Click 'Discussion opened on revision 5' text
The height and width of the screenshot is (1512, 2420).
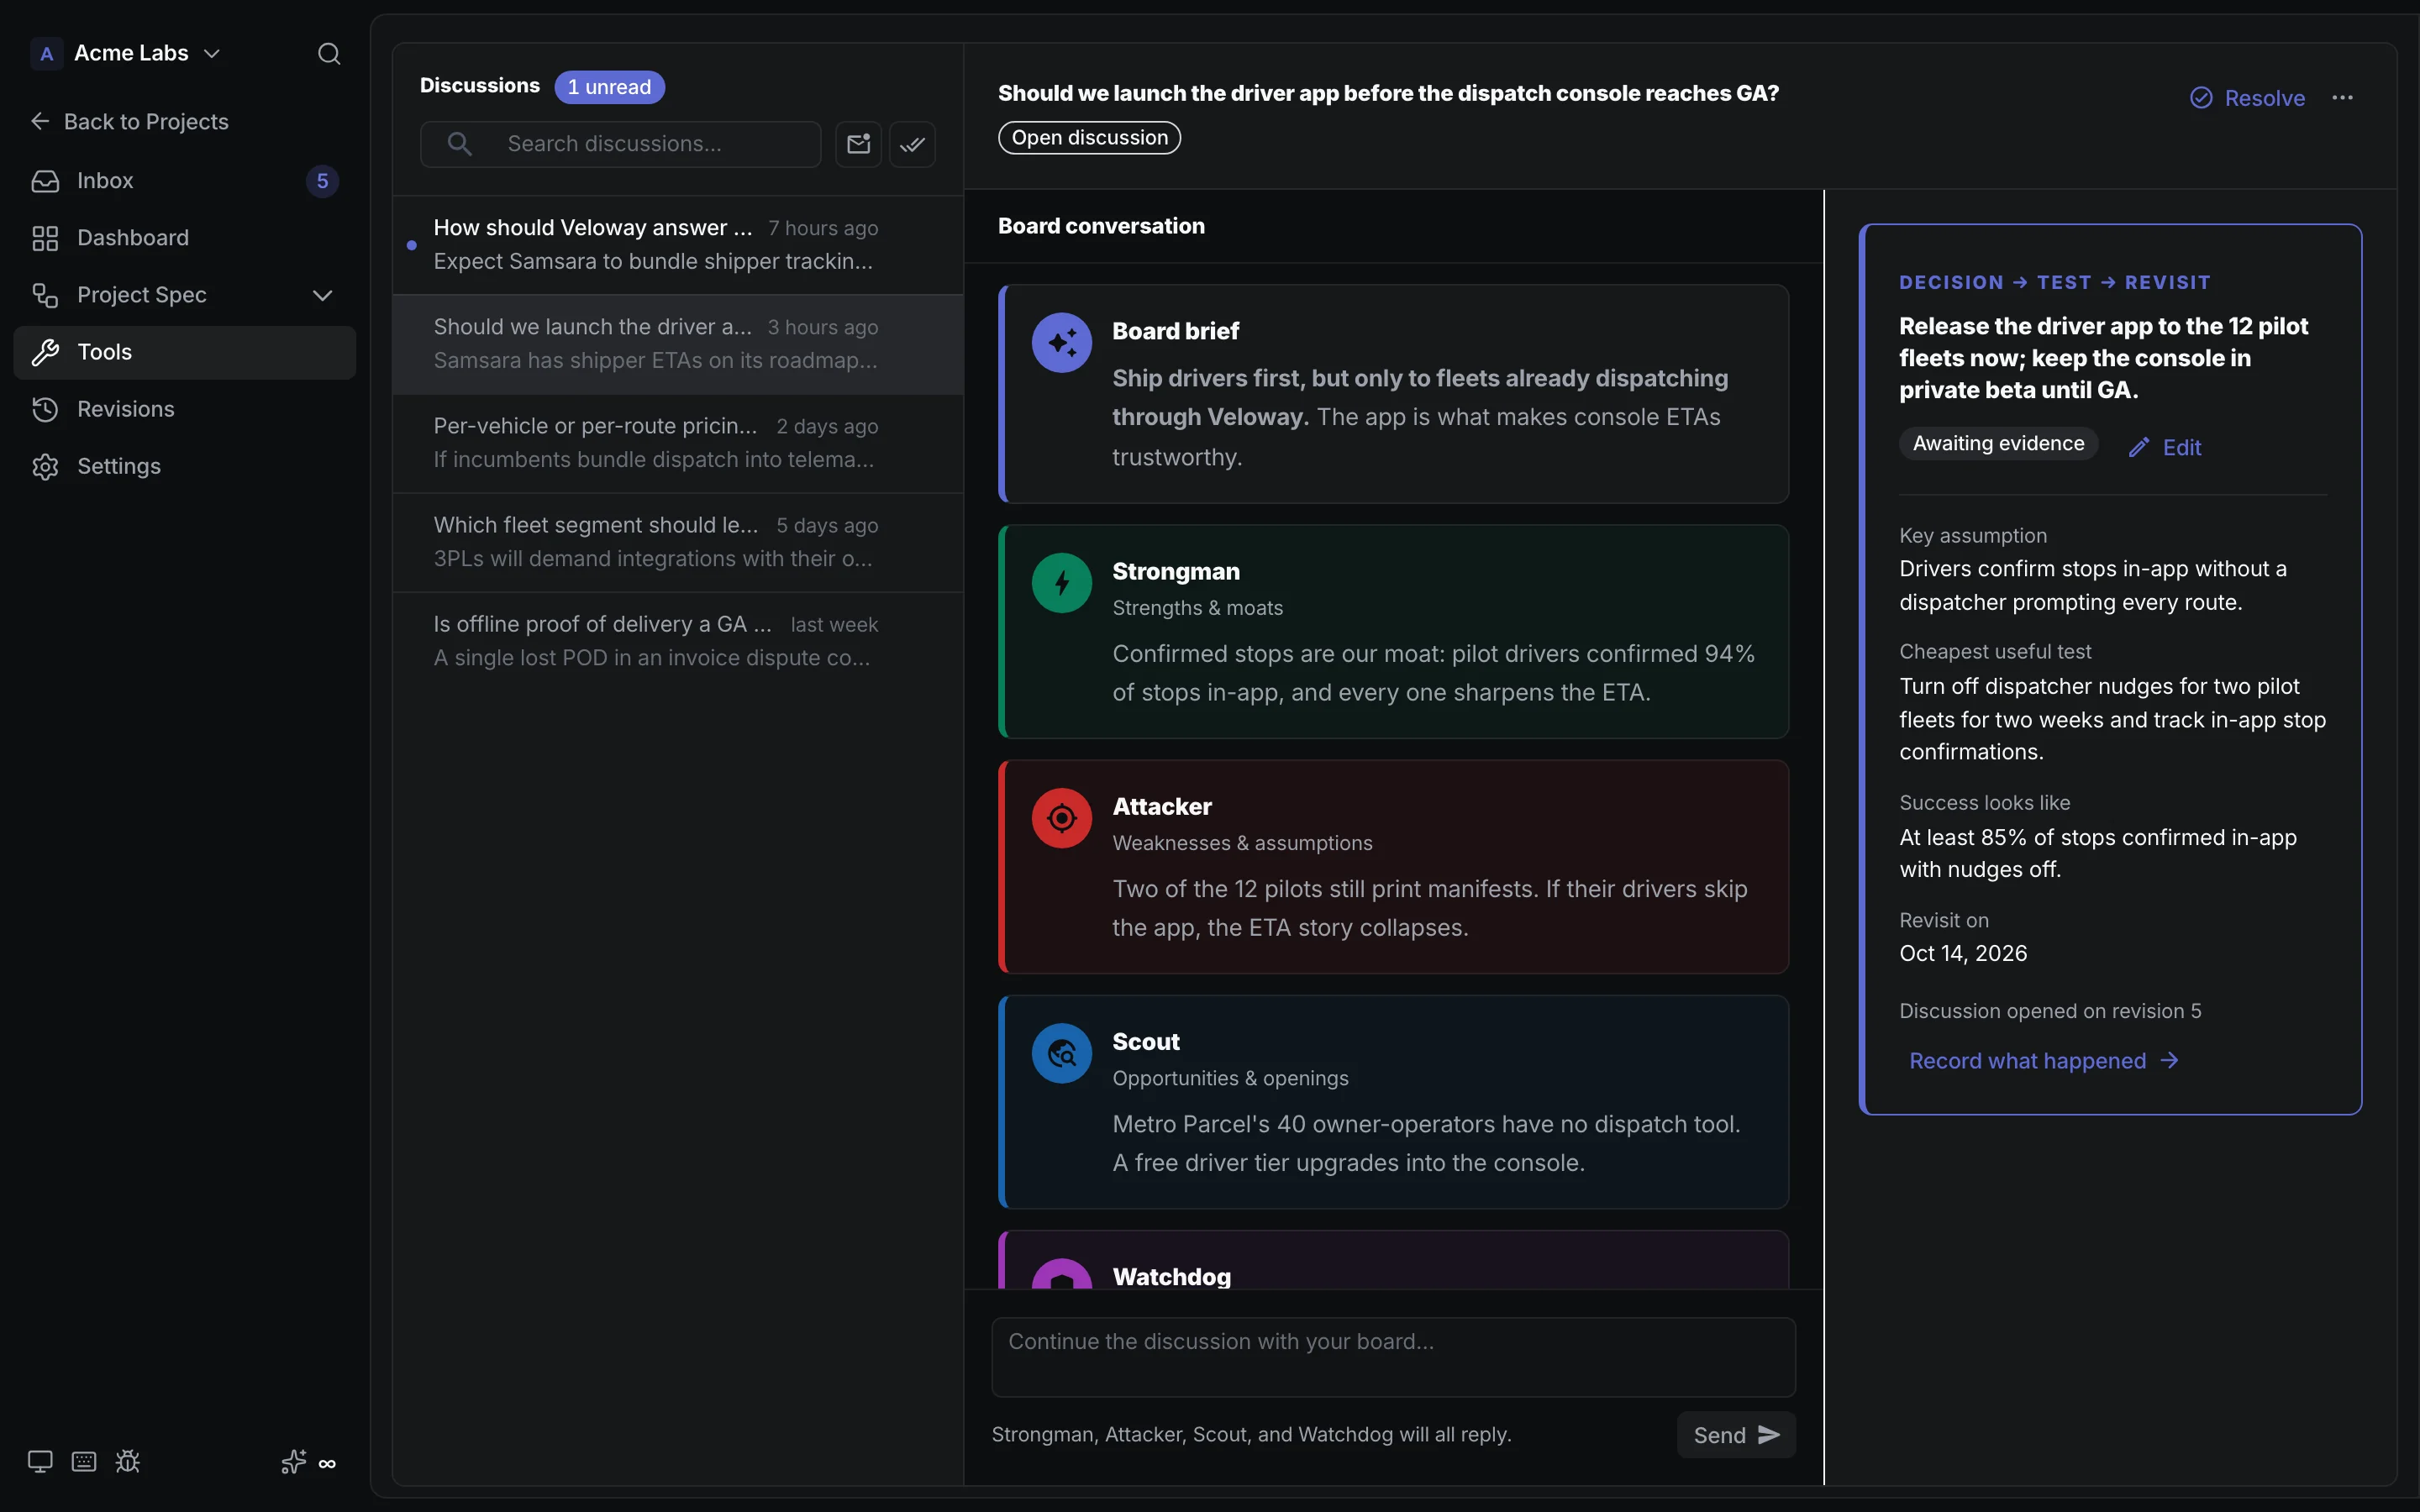(2050, 1011)
